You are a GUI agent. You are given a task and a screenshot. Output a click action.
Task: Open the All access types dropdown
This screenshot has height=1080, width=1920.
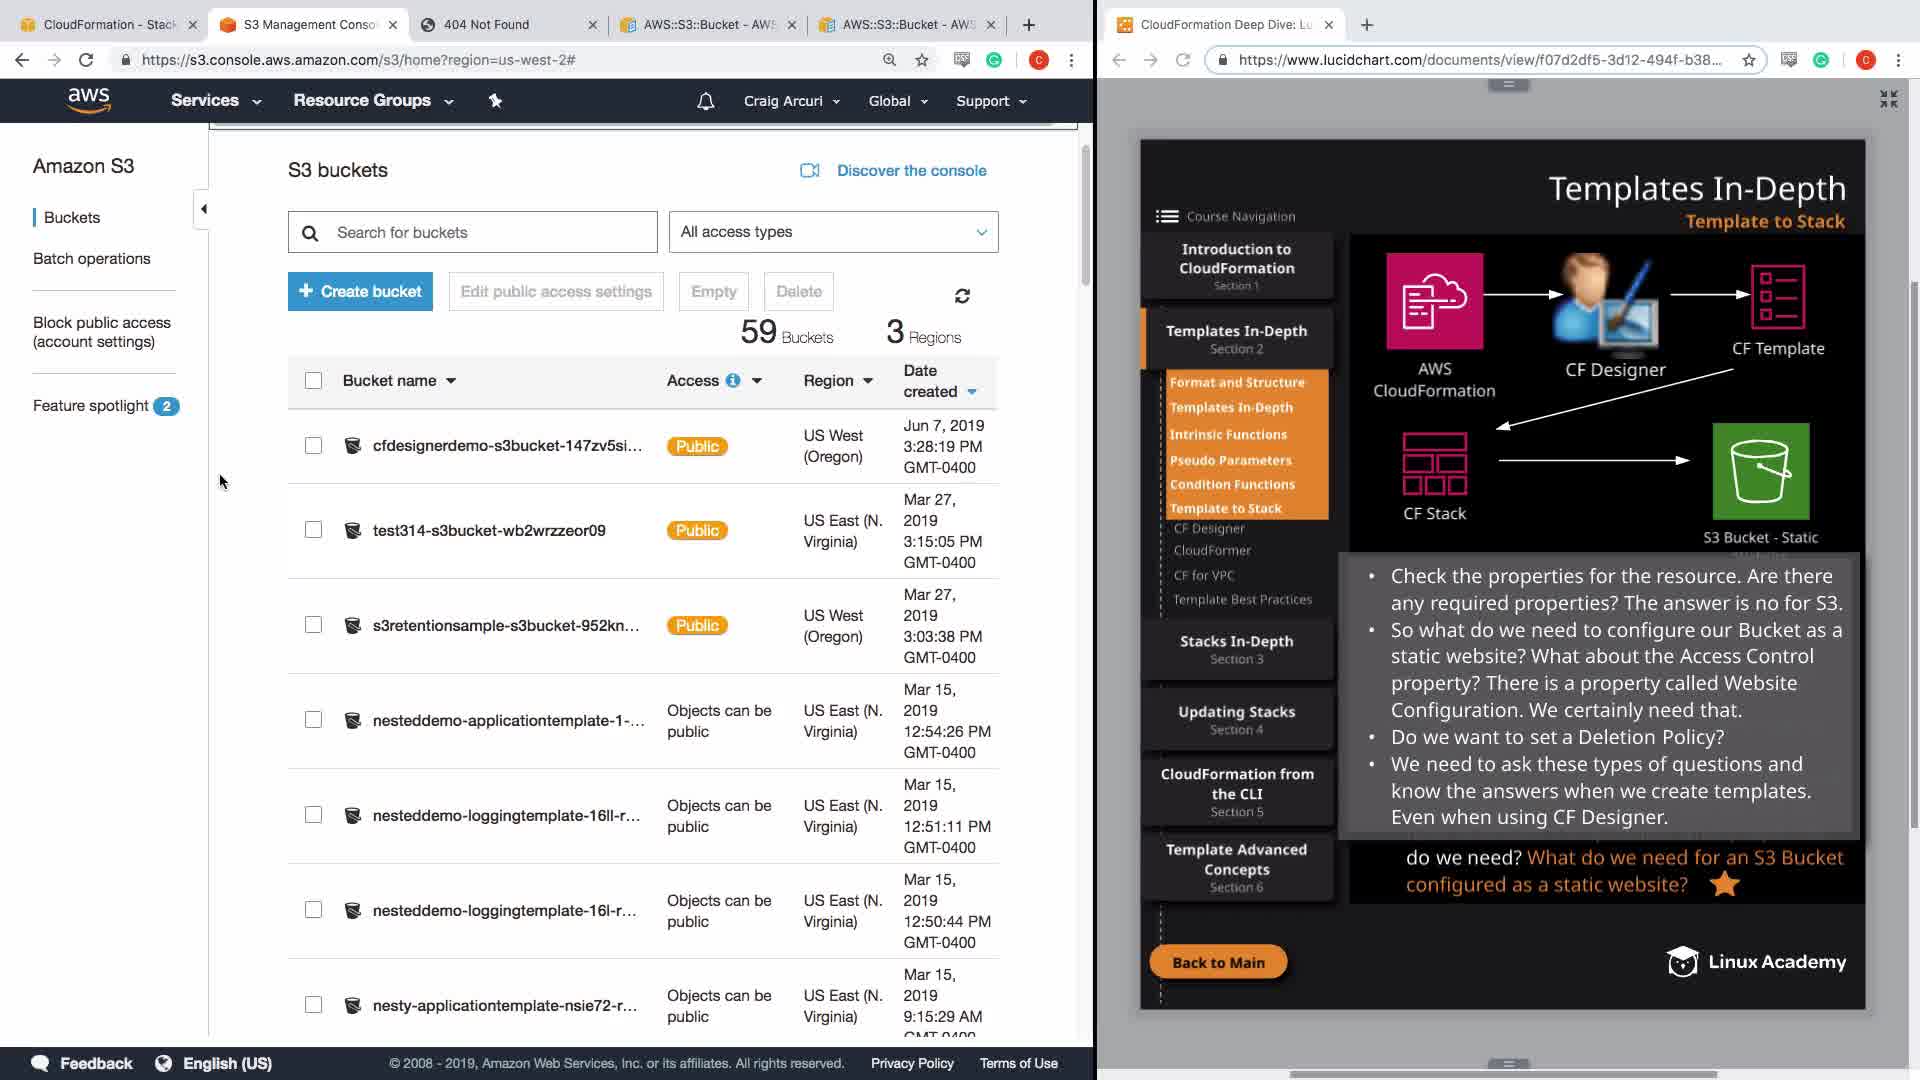click(833, 232)
